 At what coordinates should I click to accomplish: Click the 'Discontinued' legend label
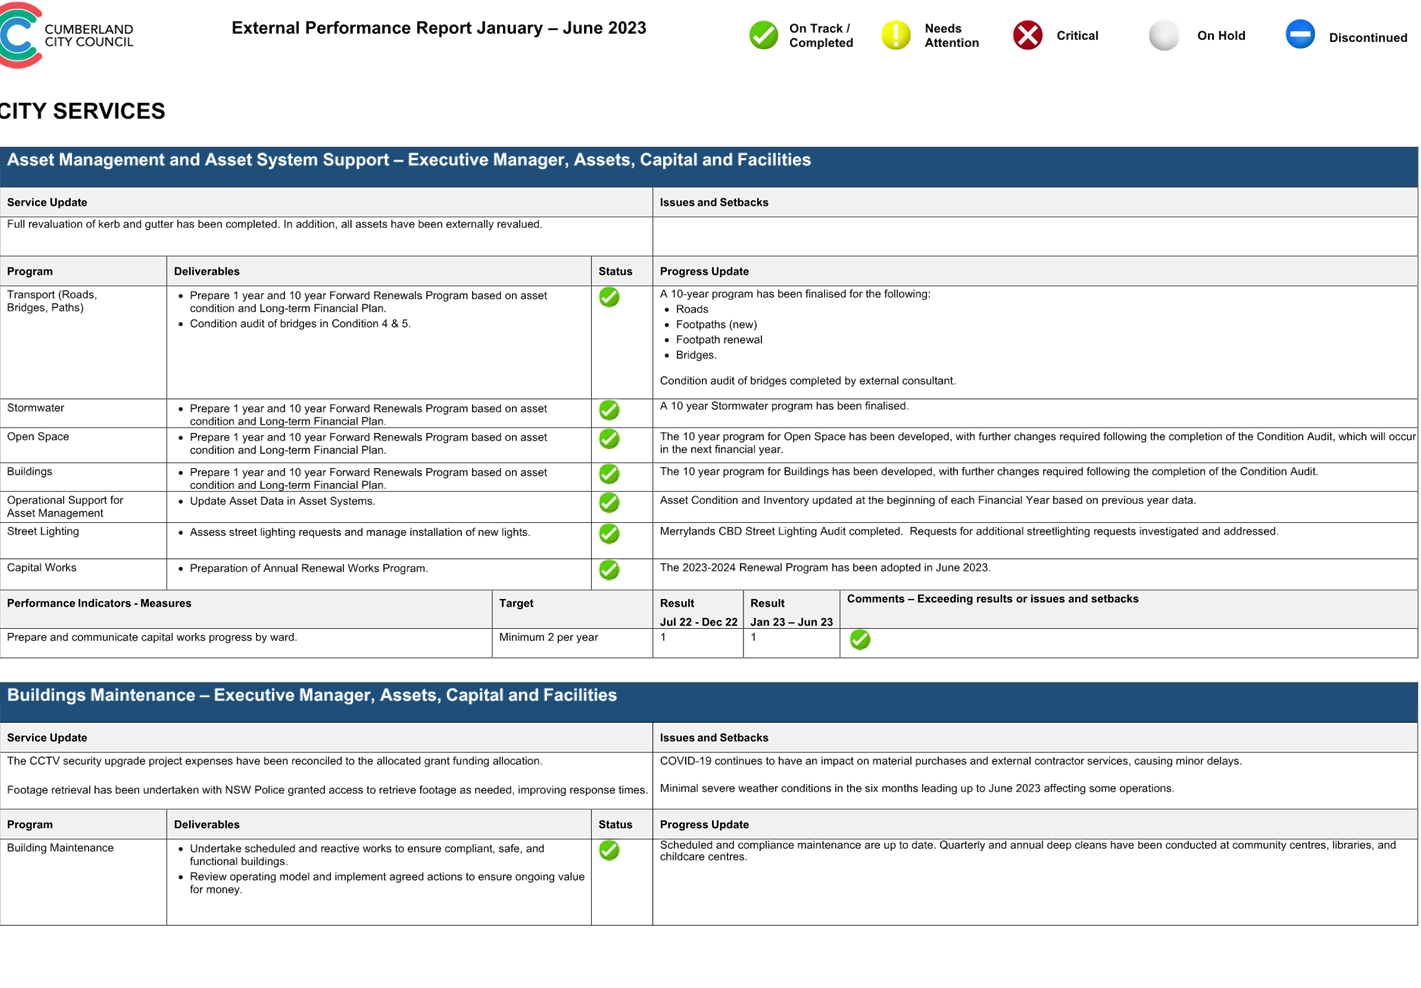pos(1367,38)
